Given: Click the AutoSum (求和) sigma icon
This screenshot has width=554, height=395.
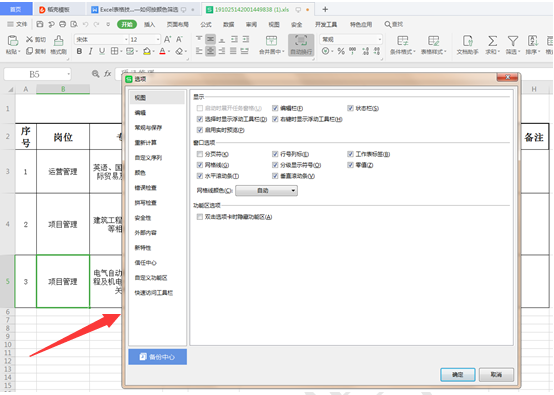Looking at the screenshot, I should pyautogui.click(x=492, y=41).
